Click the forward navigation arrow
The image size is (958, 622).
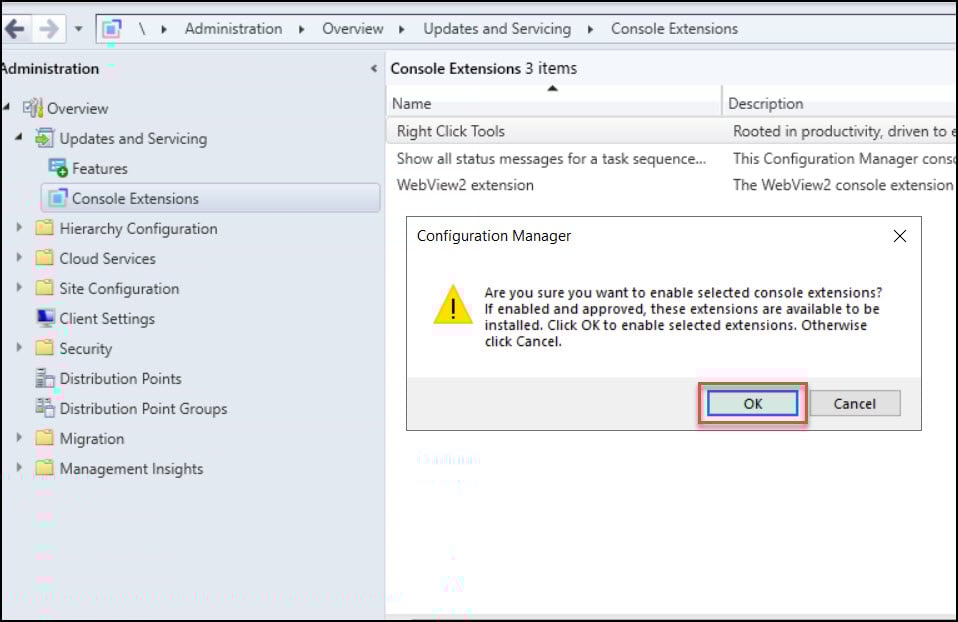click(48, 29)
